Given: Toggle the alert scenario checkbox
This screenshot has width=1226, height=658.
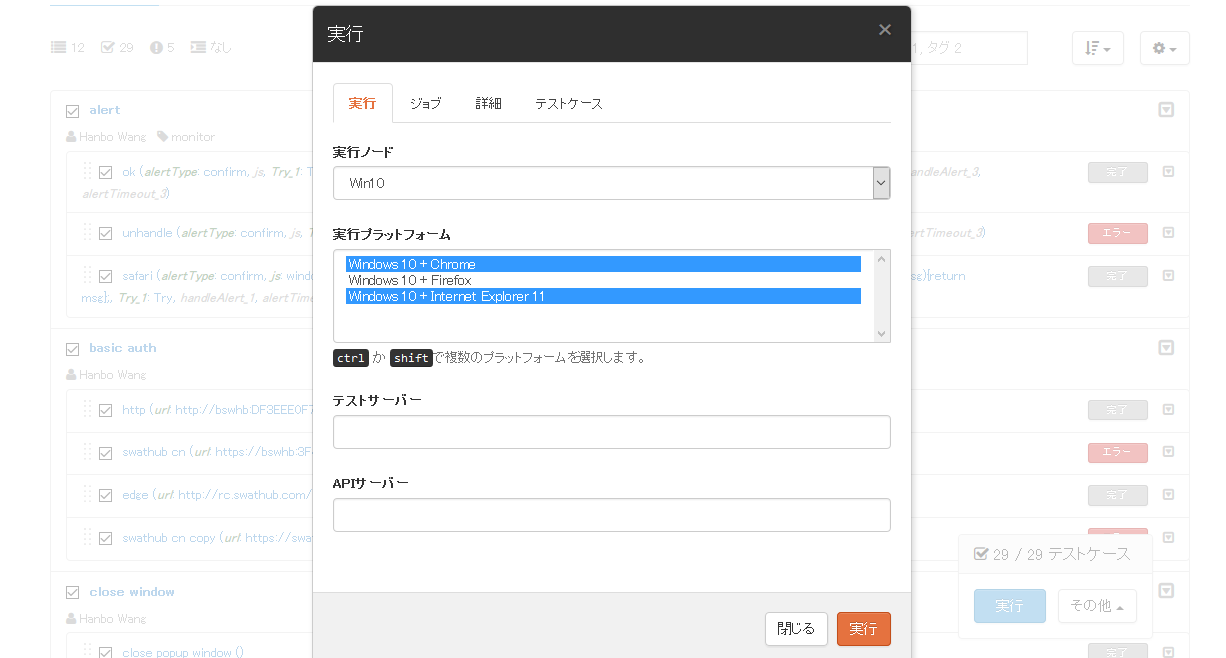Looking at the screenshot, I should pos(72,111).
